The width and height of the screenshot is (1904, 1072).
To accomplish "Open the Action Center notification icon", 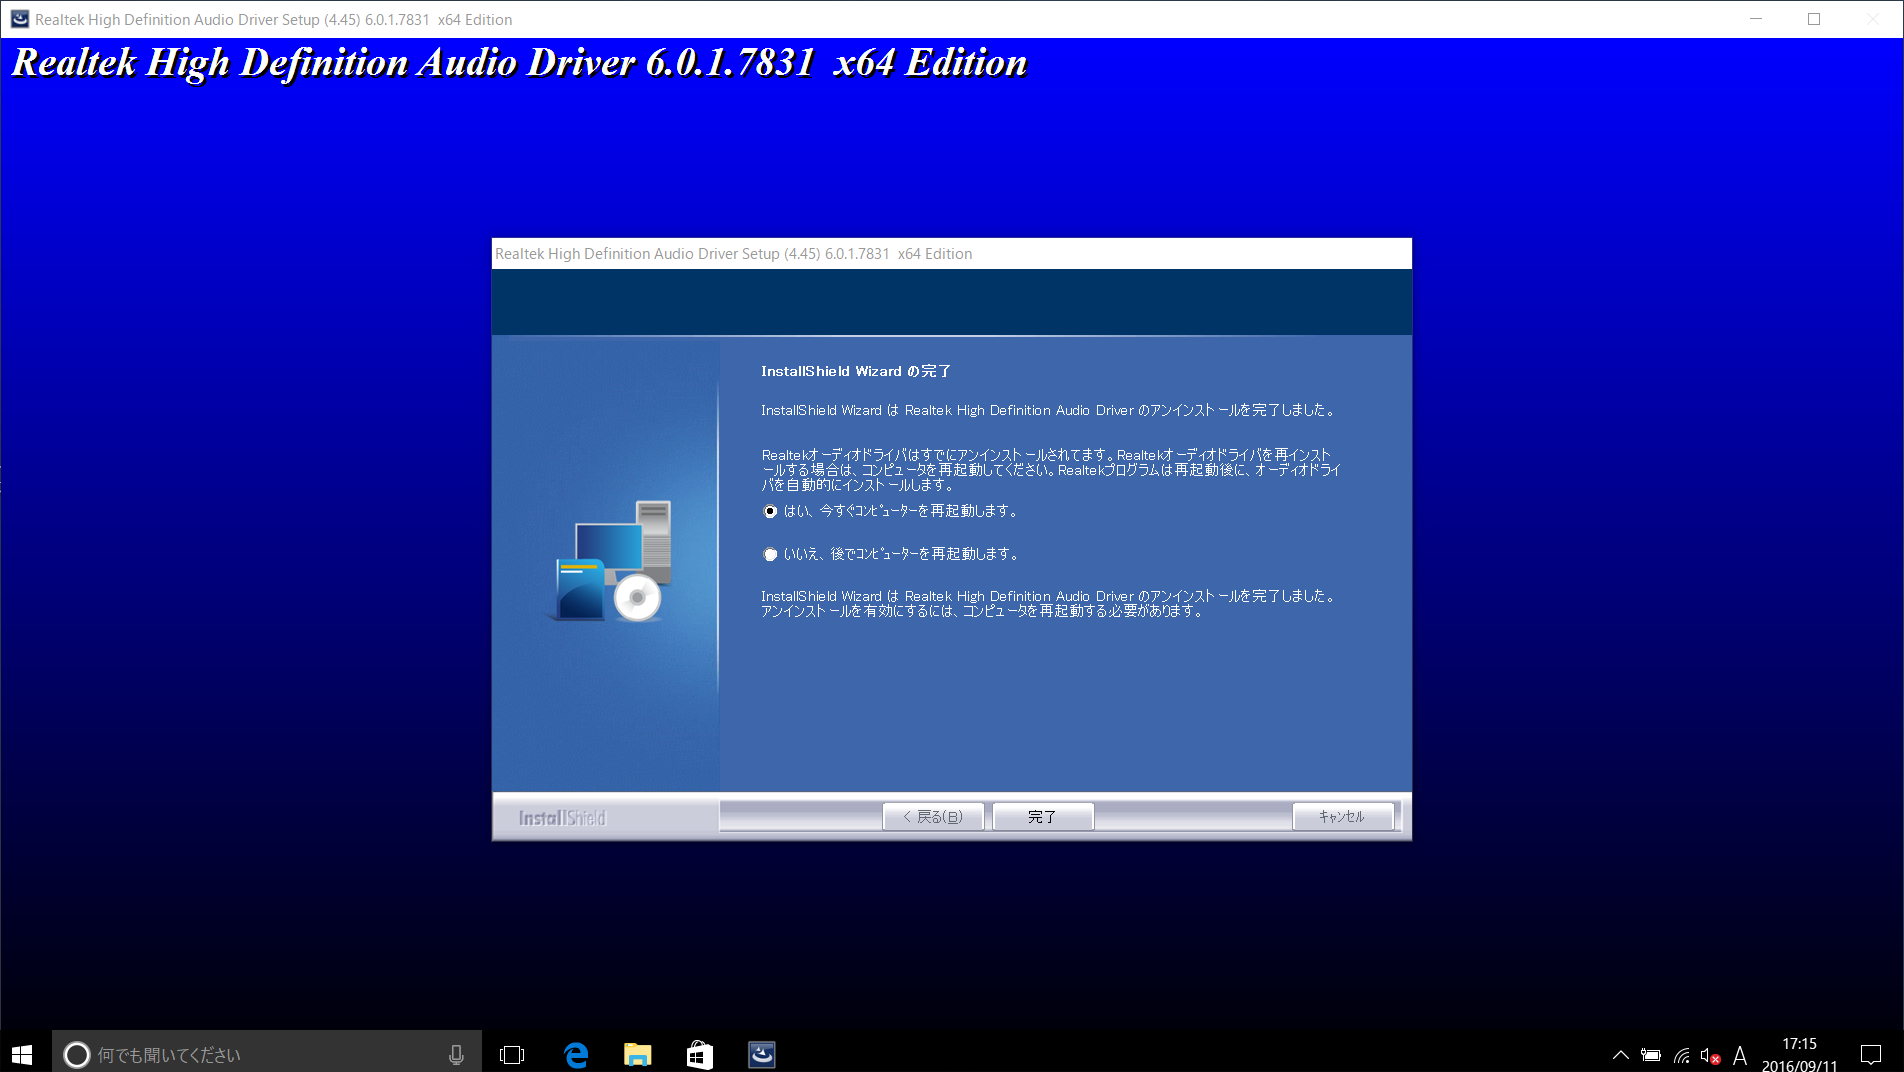I will [1871, 1055].
